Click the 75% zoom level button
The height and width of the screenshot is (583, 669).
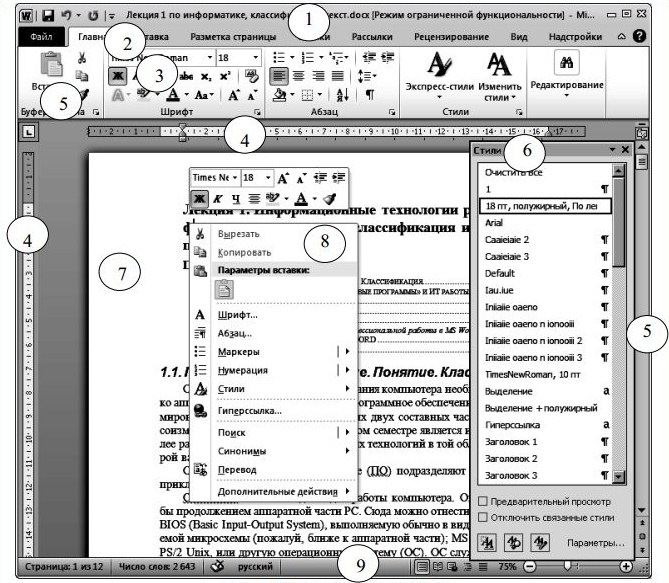pos(507,566)
